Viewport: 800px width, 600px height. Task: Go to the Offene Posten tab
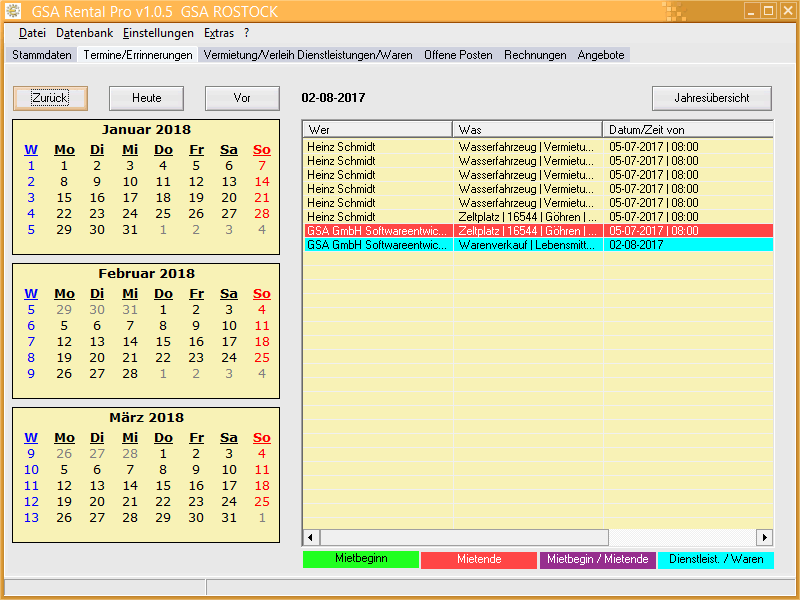pyautogui.click(x=458, y=55)
